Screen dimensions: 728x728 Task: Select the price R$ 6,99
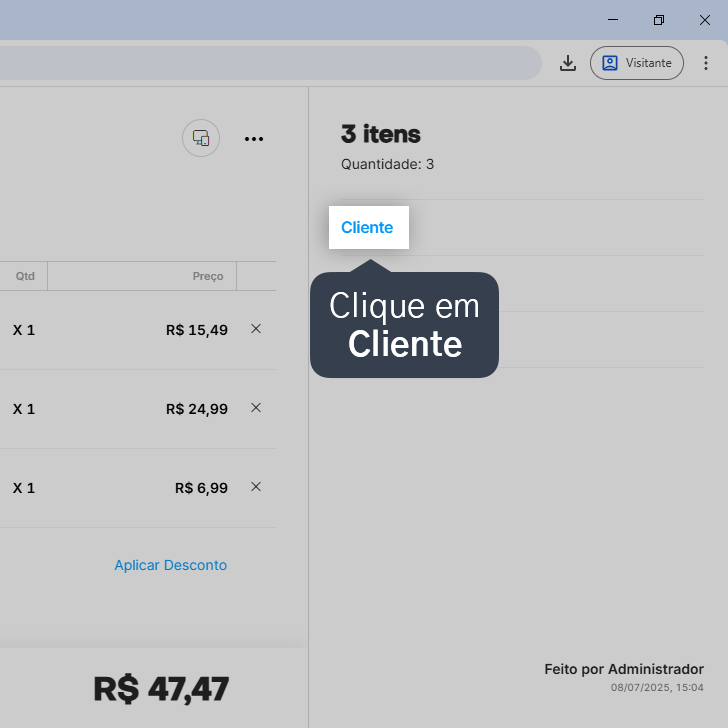[201, 488]
